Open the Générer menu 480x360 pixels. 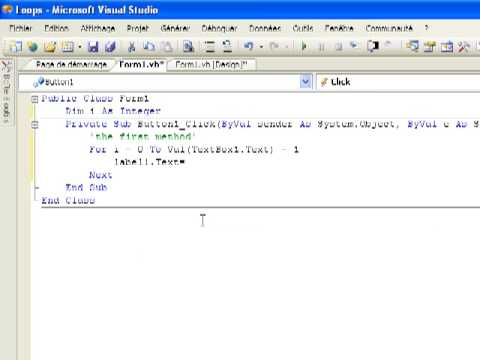[175, 28]
